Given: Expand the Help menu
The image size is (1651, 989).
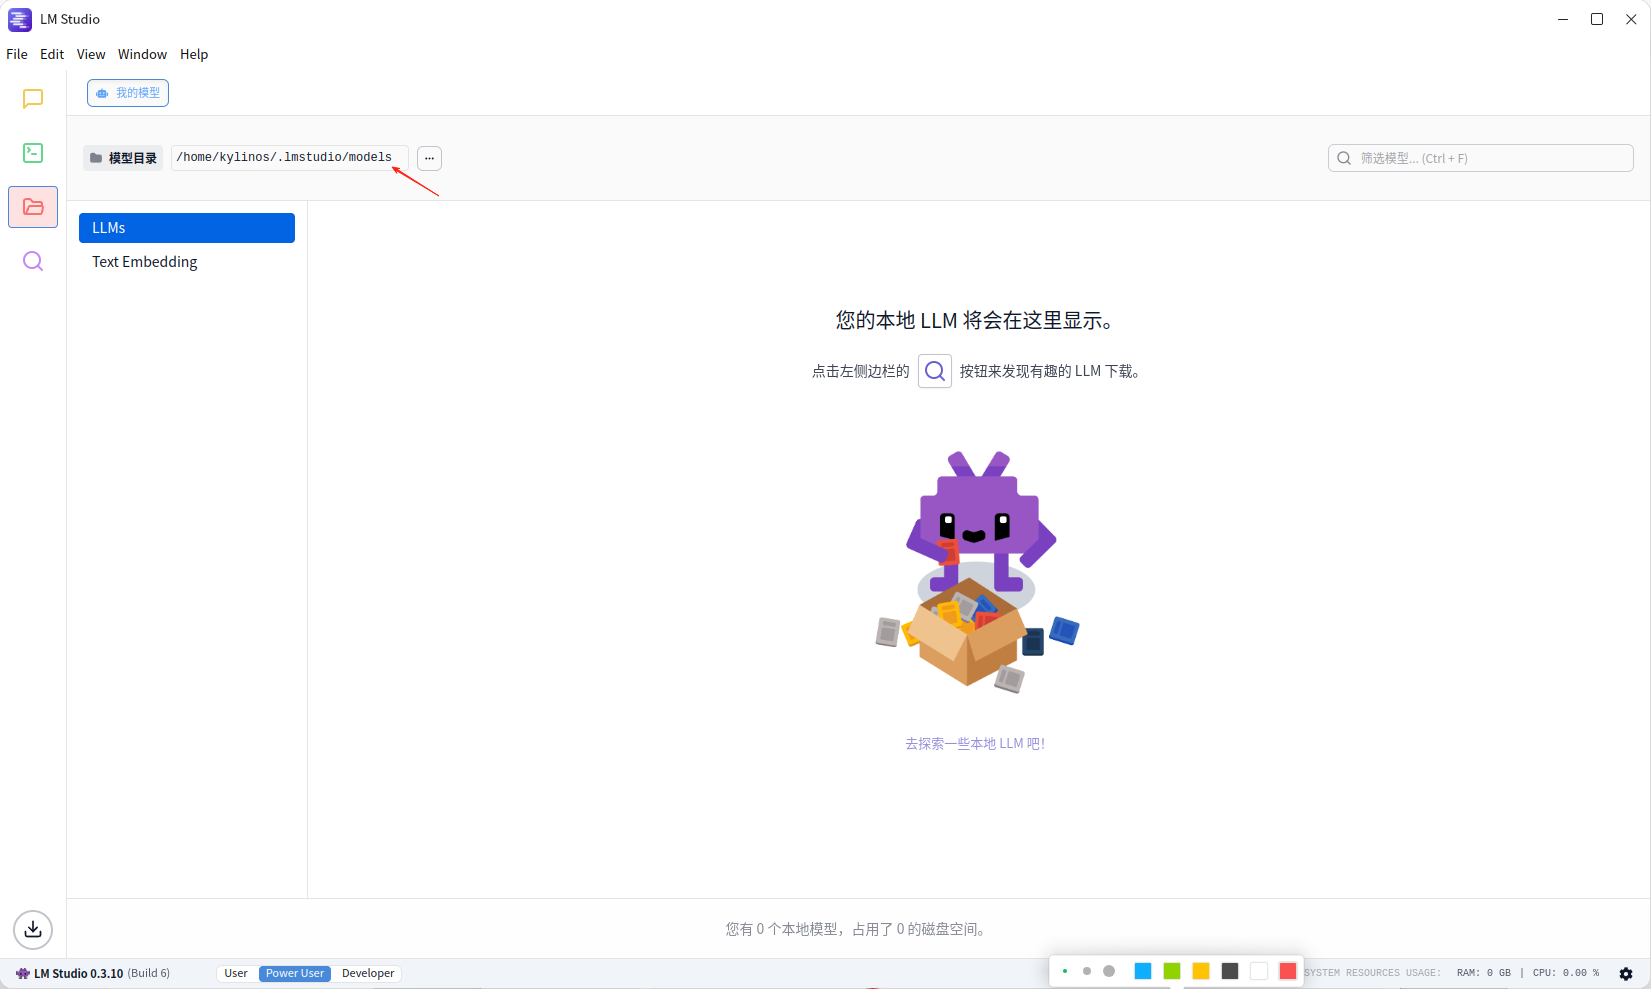Looking at the screenshot, I should pos(194,54).
